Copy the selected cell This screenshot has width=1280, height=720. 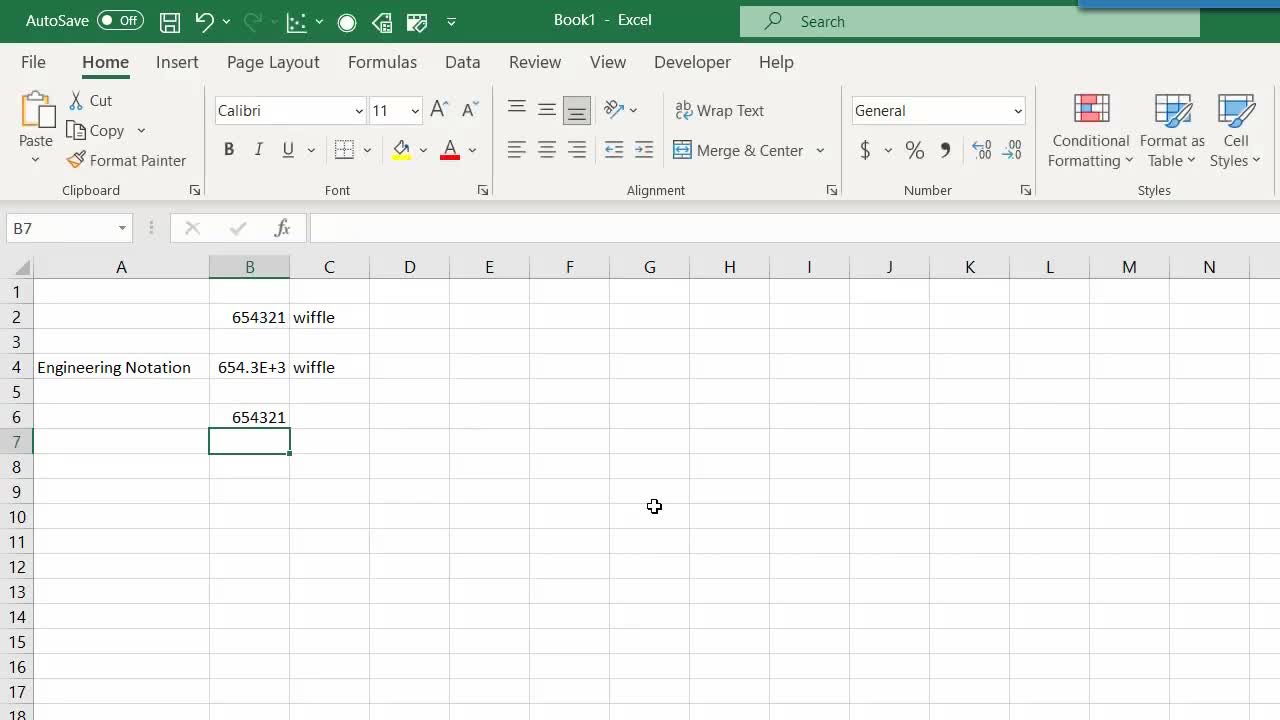coord(95,130)
